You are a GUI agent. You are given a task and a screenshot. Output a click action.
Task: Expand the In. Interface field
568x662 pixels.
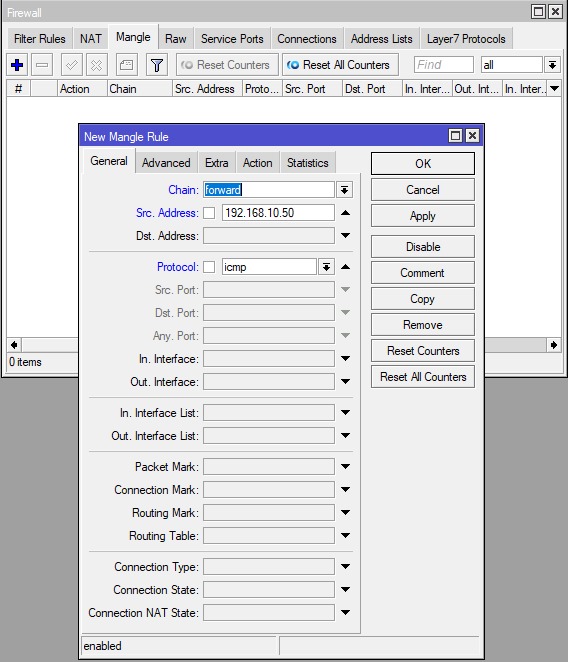tap(345, 358)
